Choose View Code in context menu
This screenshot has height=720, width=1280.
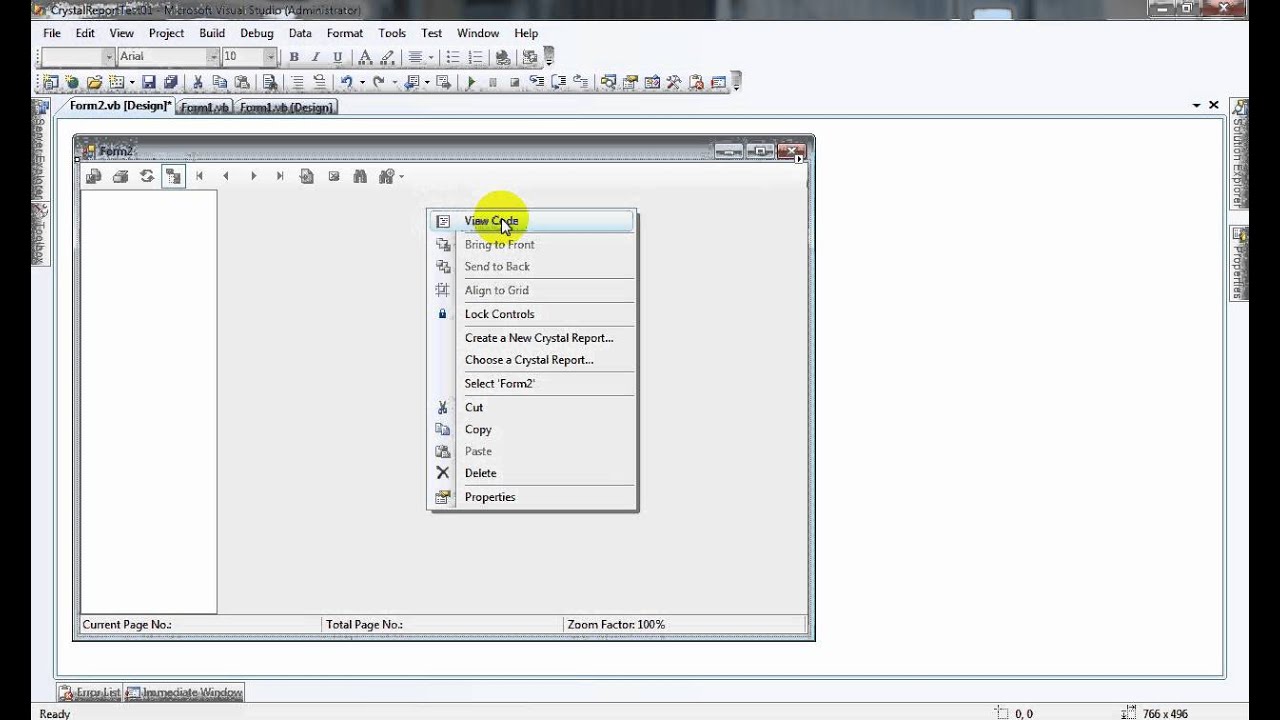pyautogui.click(x=532, y=221)
